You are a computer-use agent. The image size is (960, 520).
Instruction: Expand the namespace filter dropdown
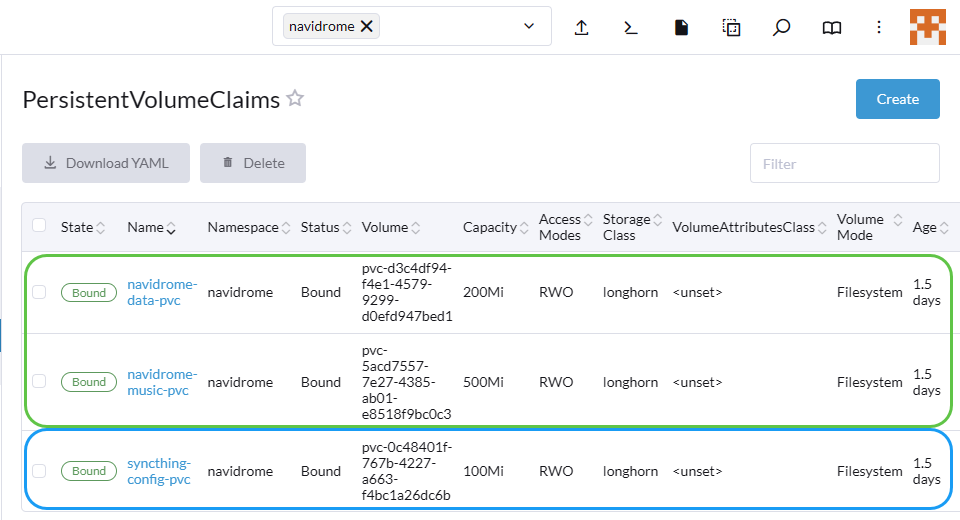click(529, 26)
